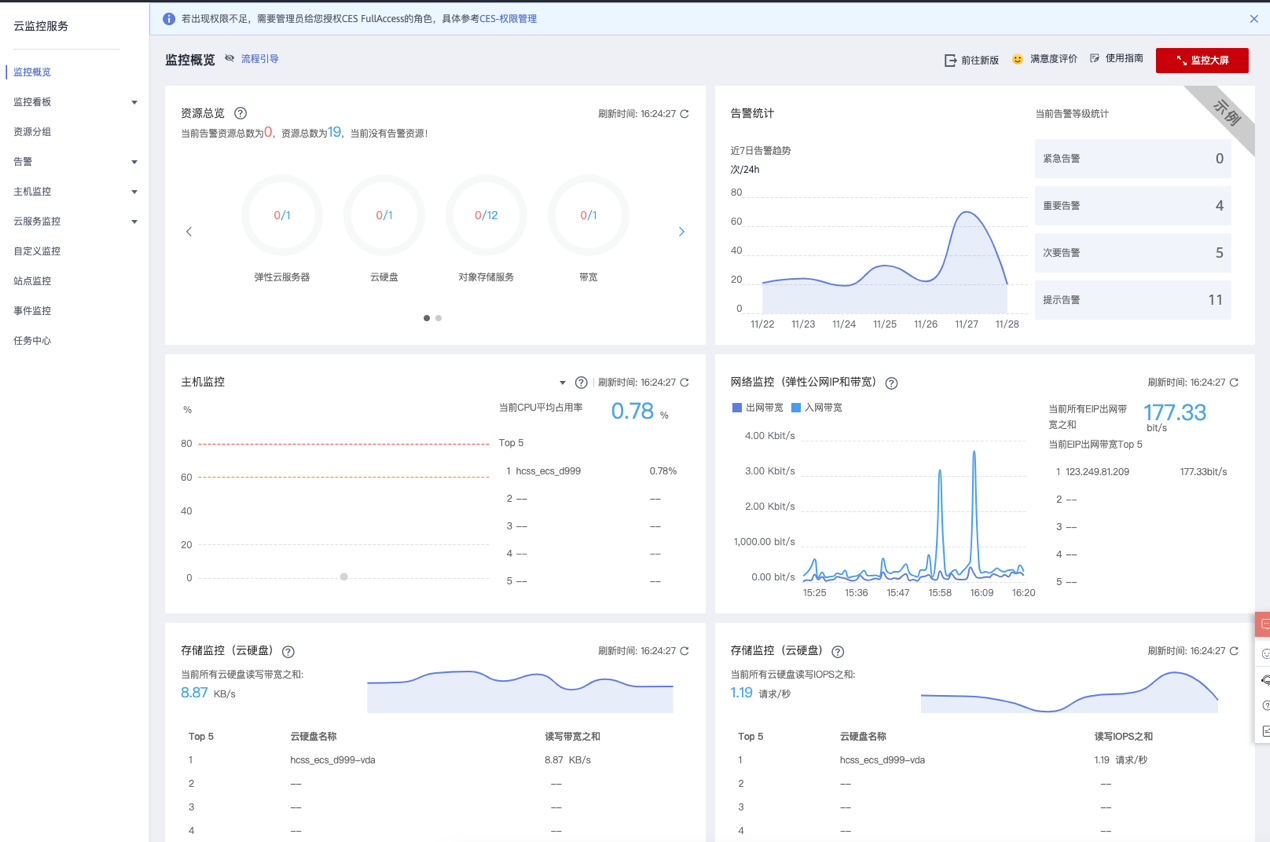
Task: Refresh the 主机监控 panel
Action: pyautogui.click(x=685, y=383)
